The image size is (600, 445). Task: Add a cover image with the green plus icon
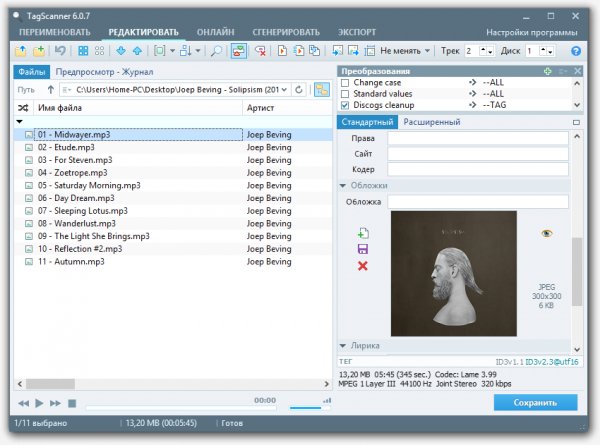click(363, 233)
